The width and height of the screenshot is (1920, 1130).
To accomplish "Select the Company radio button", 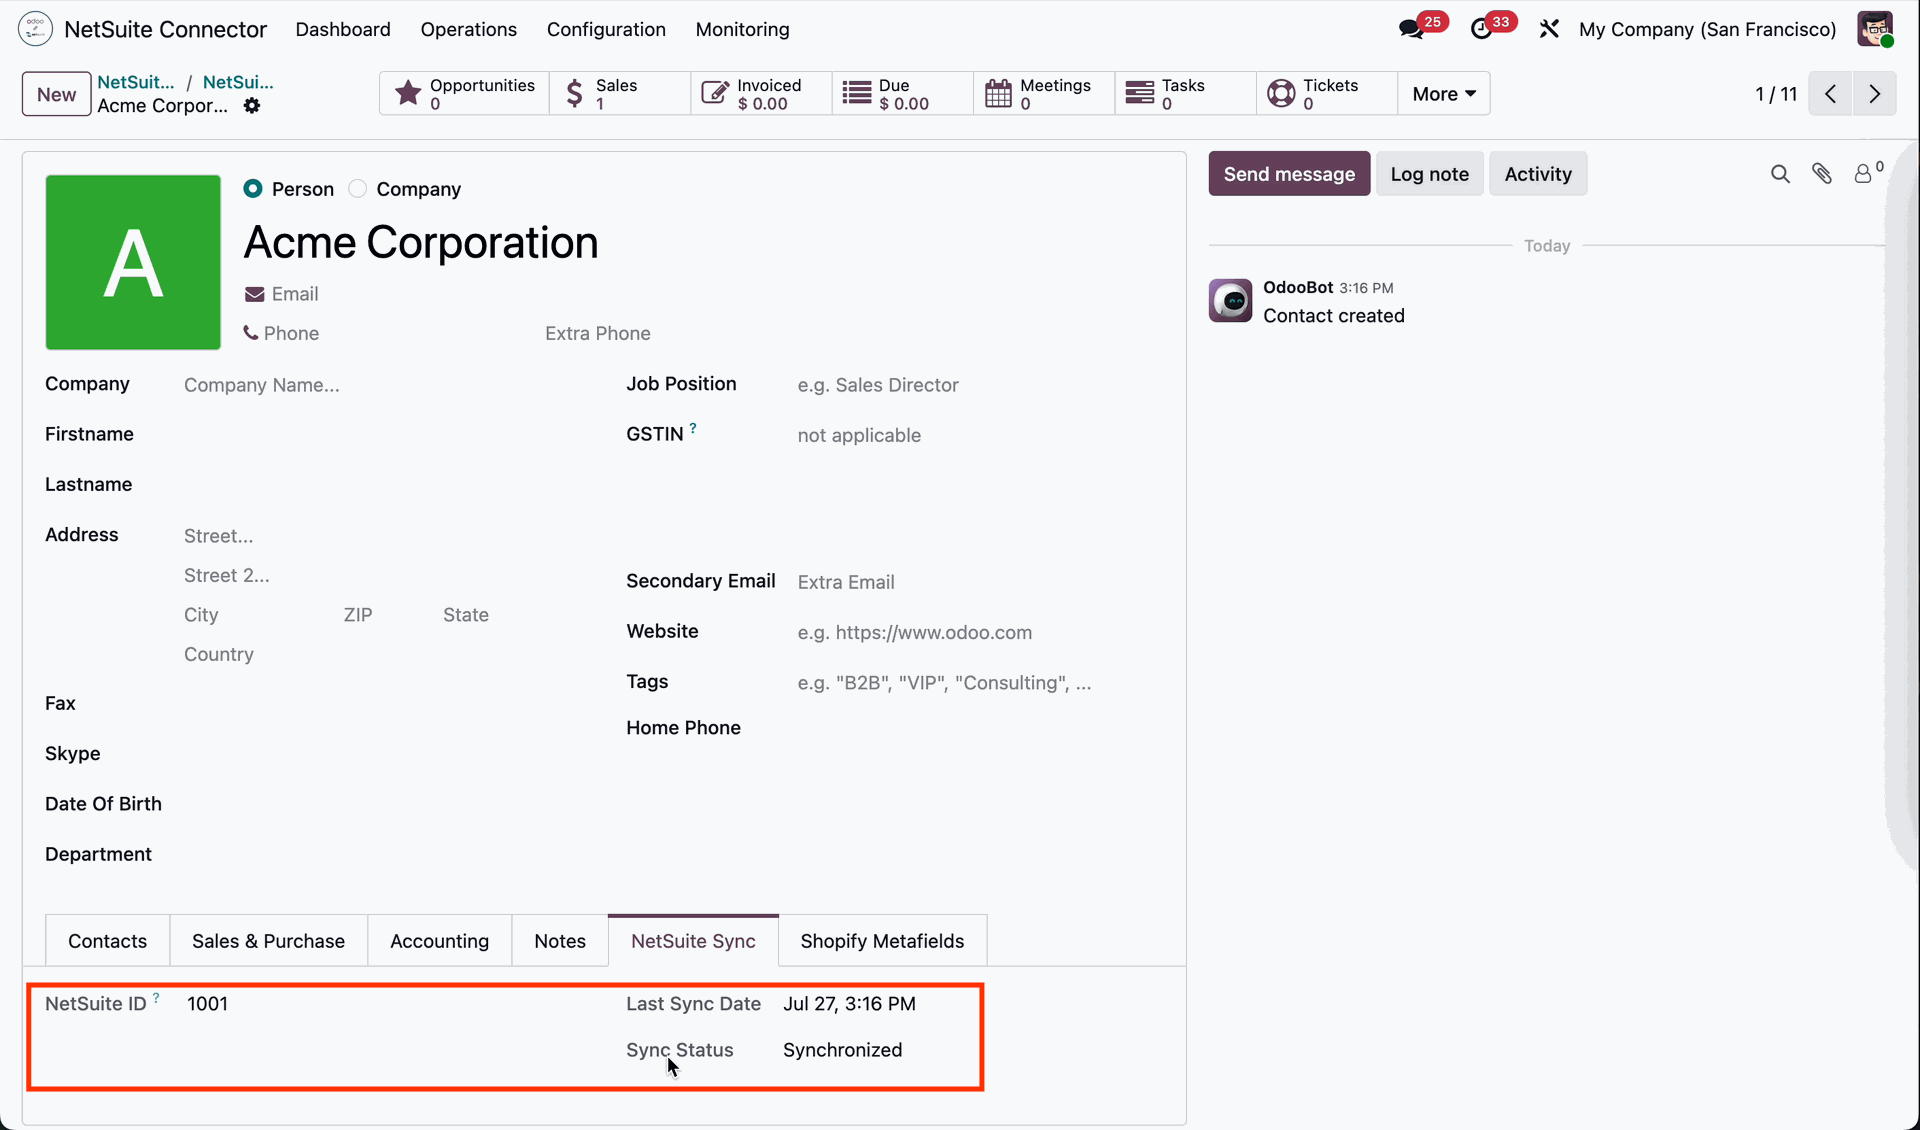I will click(358, 189).
